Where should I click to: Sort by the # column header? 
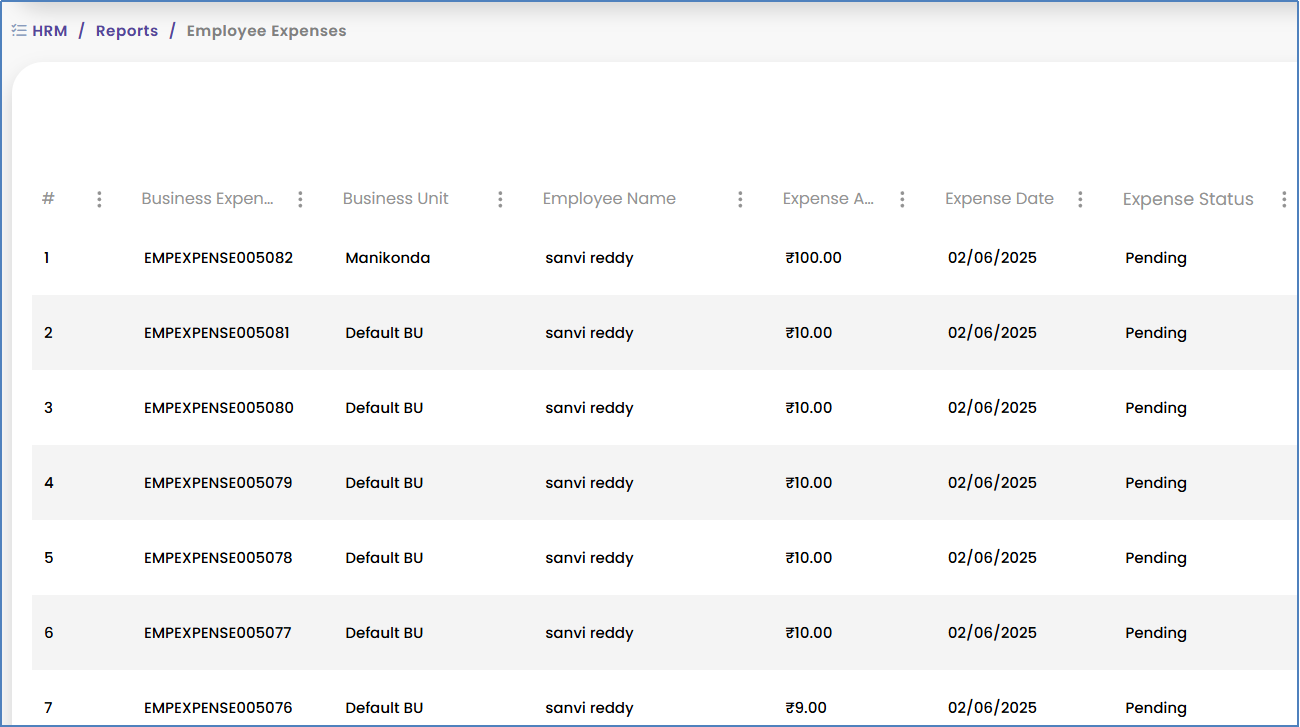pos(48,199)
